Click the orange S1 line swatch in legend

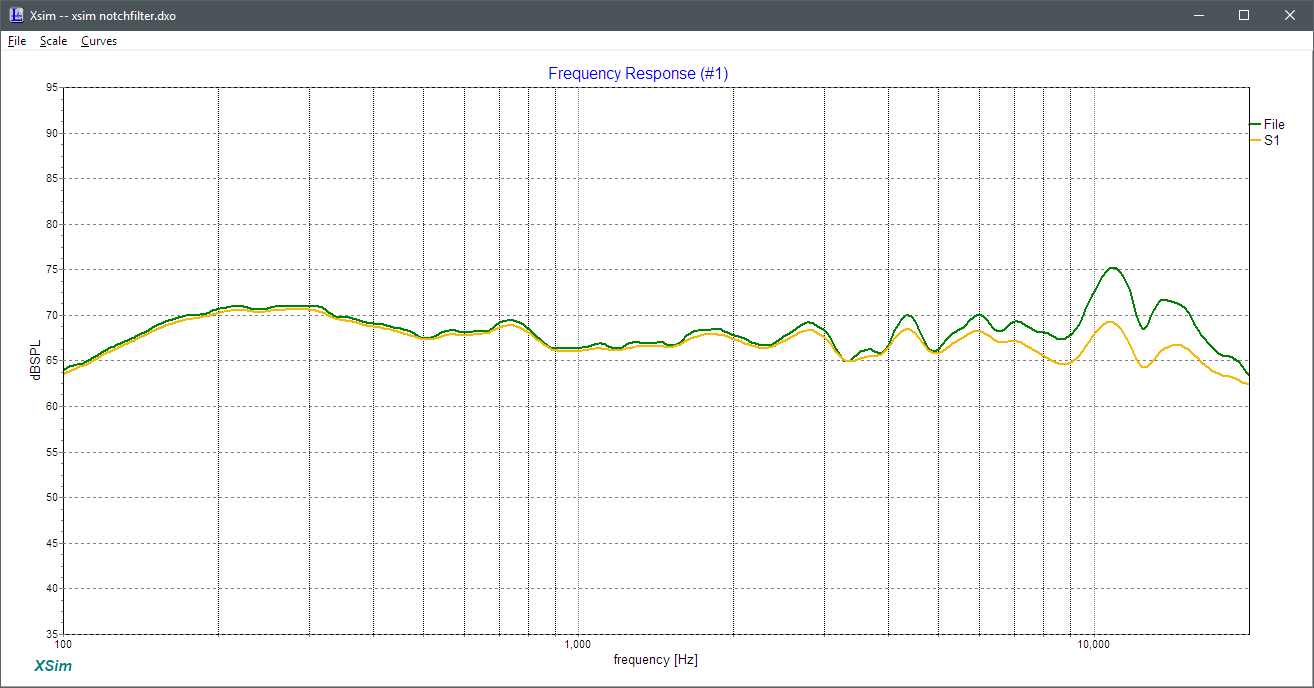pyautogui.click(x=1255, y=141)
